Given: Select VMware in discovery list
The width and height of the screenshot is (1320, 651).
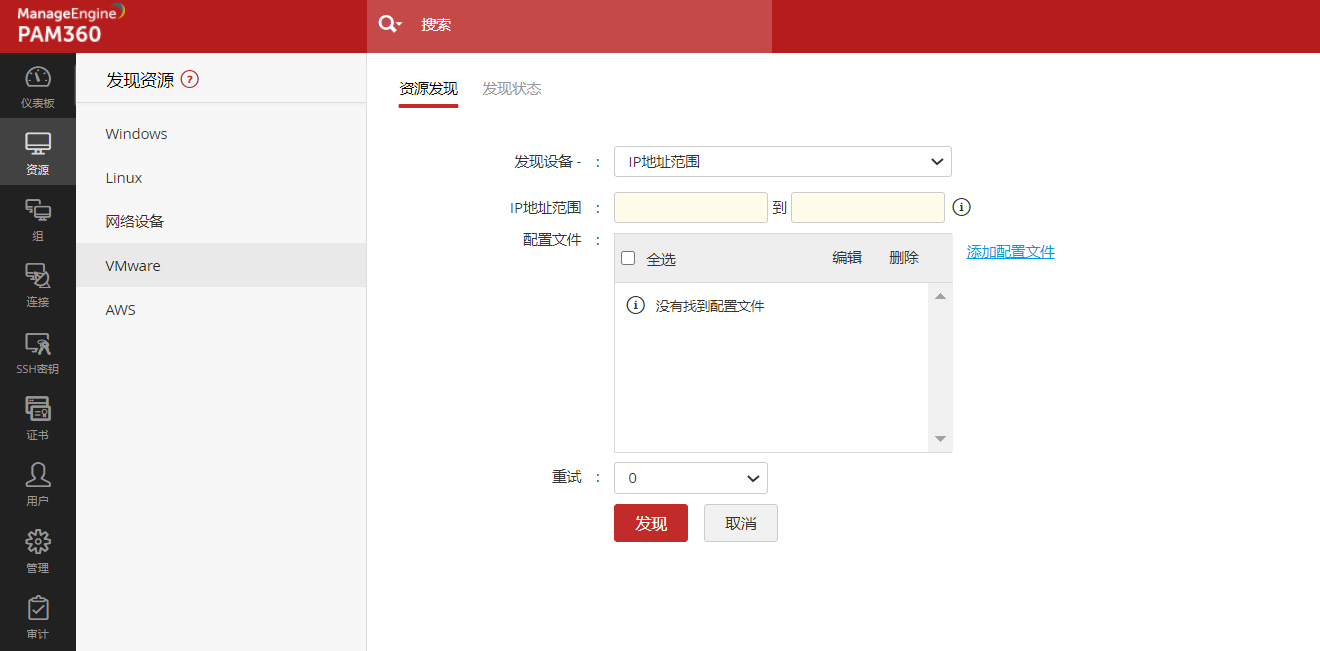Looking at the screenshot, I should tap(221, 266).
